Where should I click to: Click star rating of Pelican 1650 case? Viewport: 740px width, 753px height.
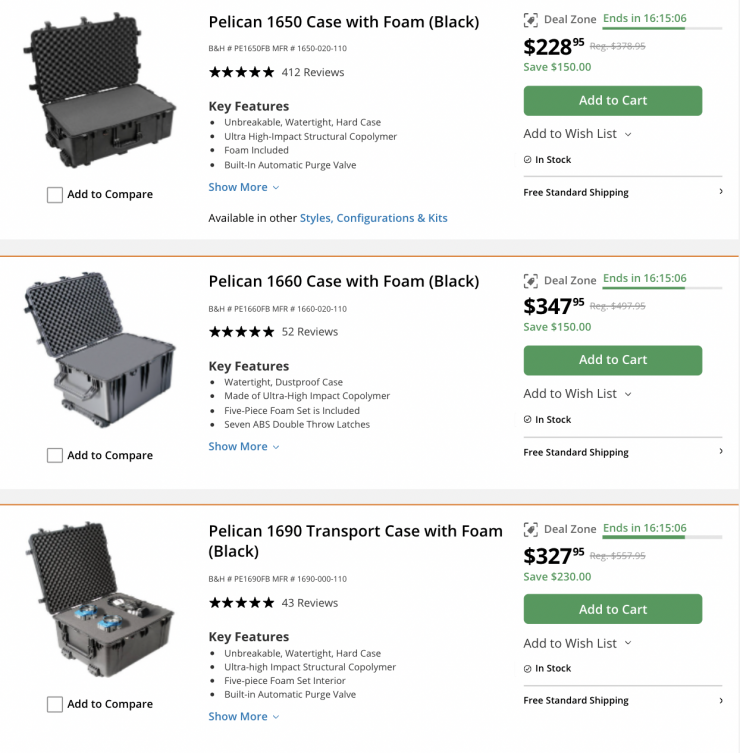coord(241,72)
